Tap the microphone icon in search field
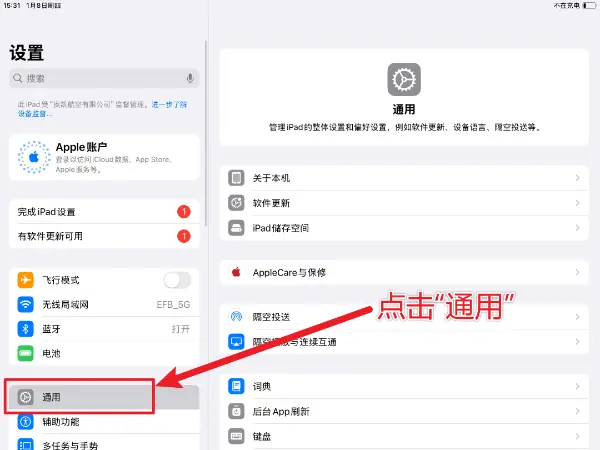Image resolution: width=600 pixels, height=450 pixels. coord(190,78)
